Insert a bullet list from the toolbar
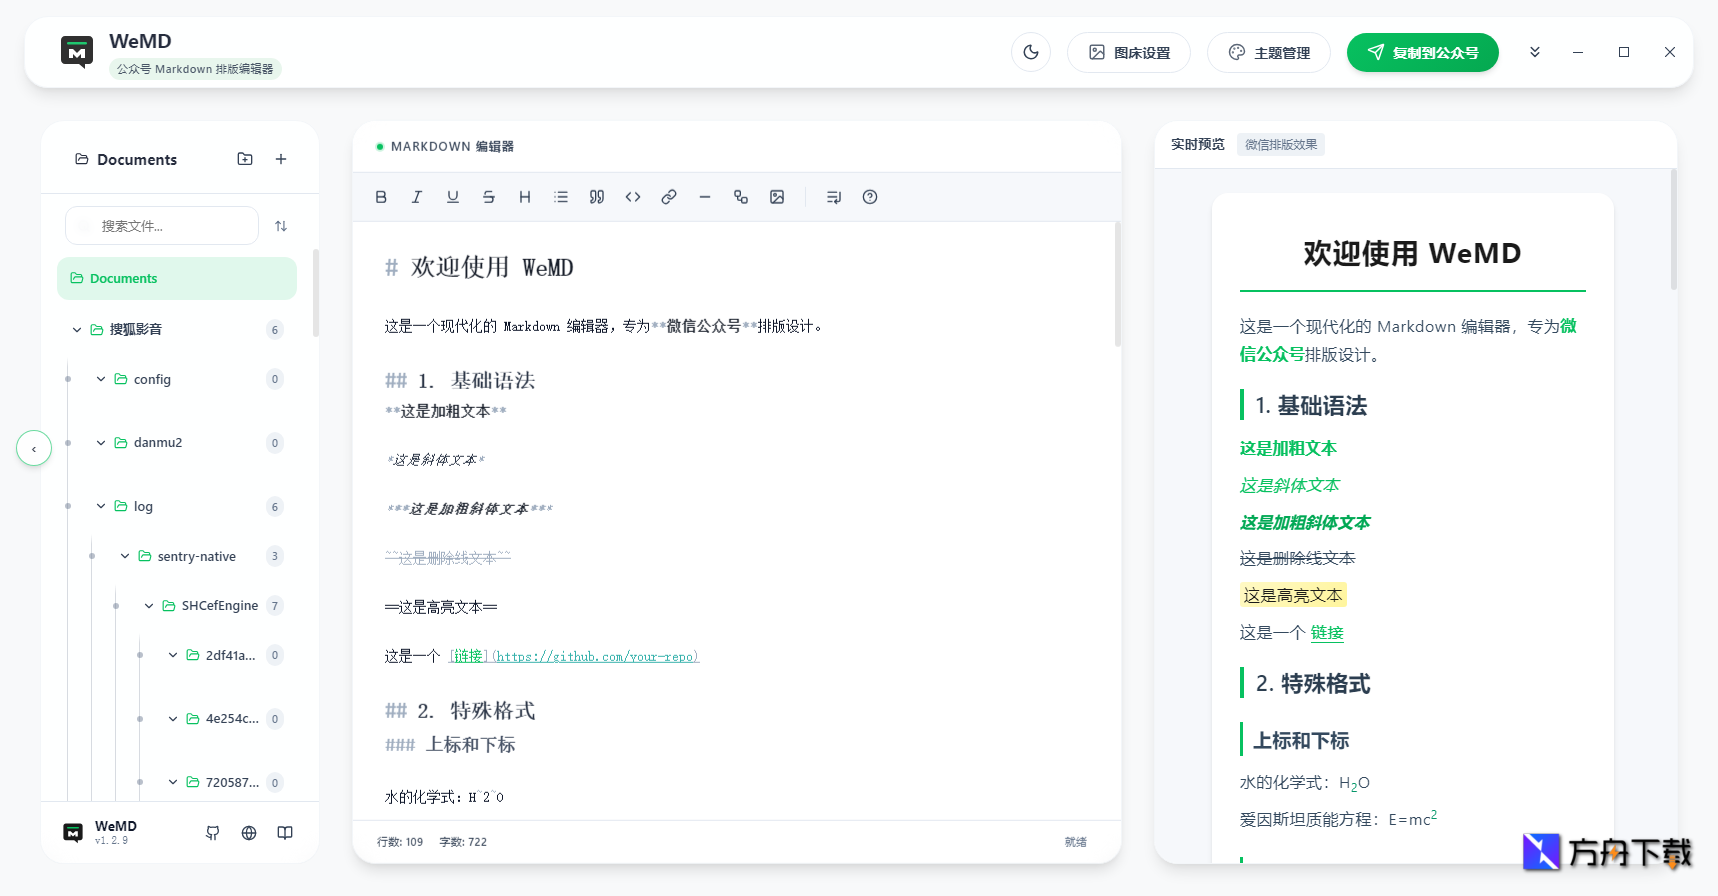Viewport: 1718px width, 896px height. pos(561,197)
